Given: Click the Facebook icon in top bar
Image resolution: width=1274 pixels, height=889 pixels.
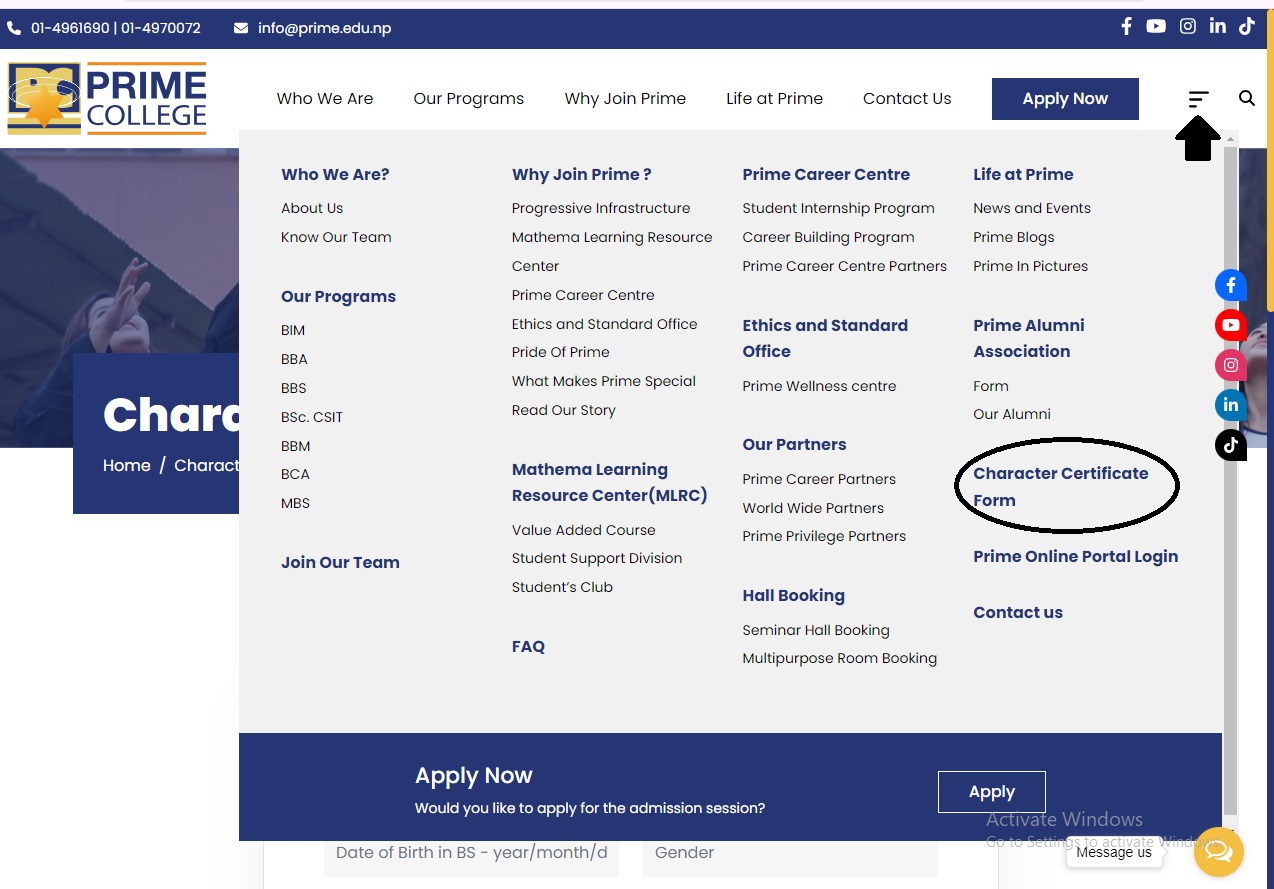Looking at the screenshot, I should 1126,27.
